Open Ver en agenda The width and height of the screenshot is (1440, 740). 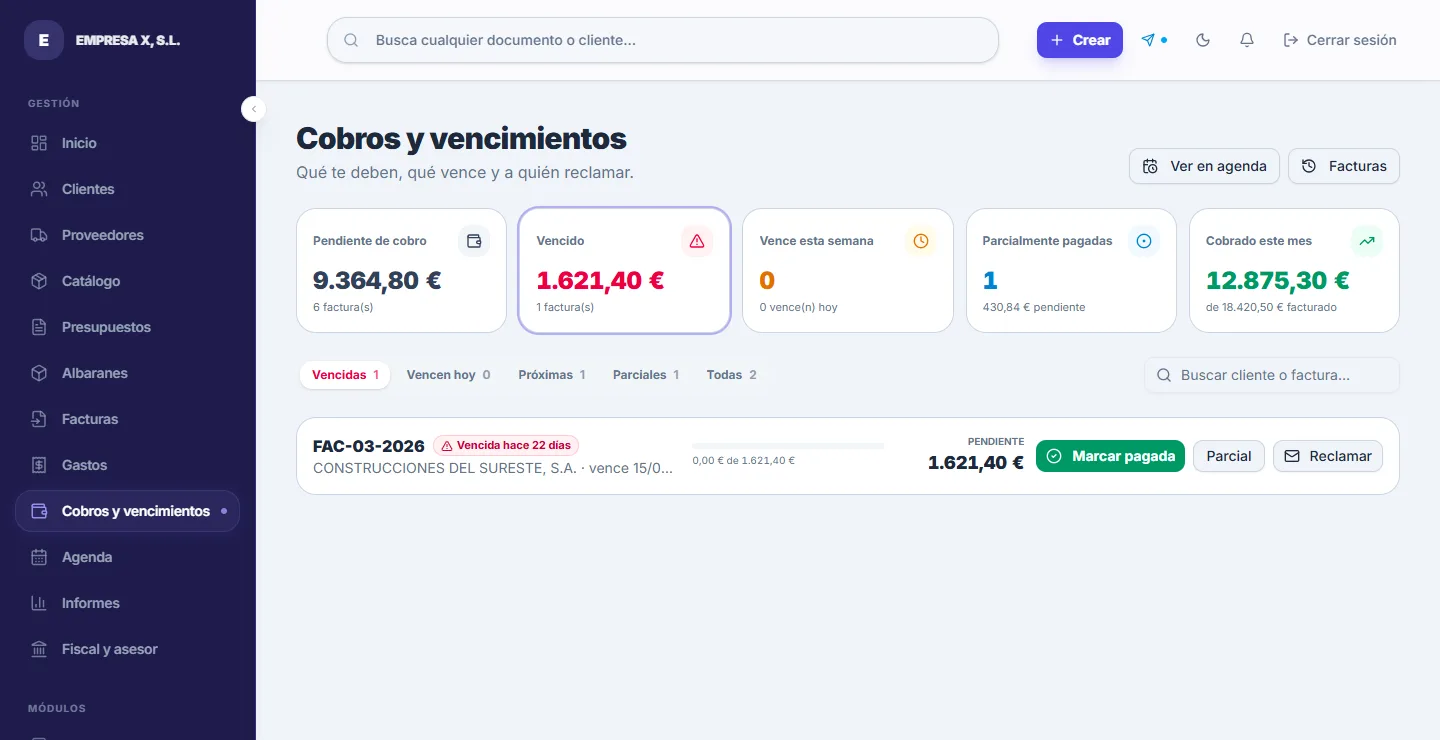1204,166
